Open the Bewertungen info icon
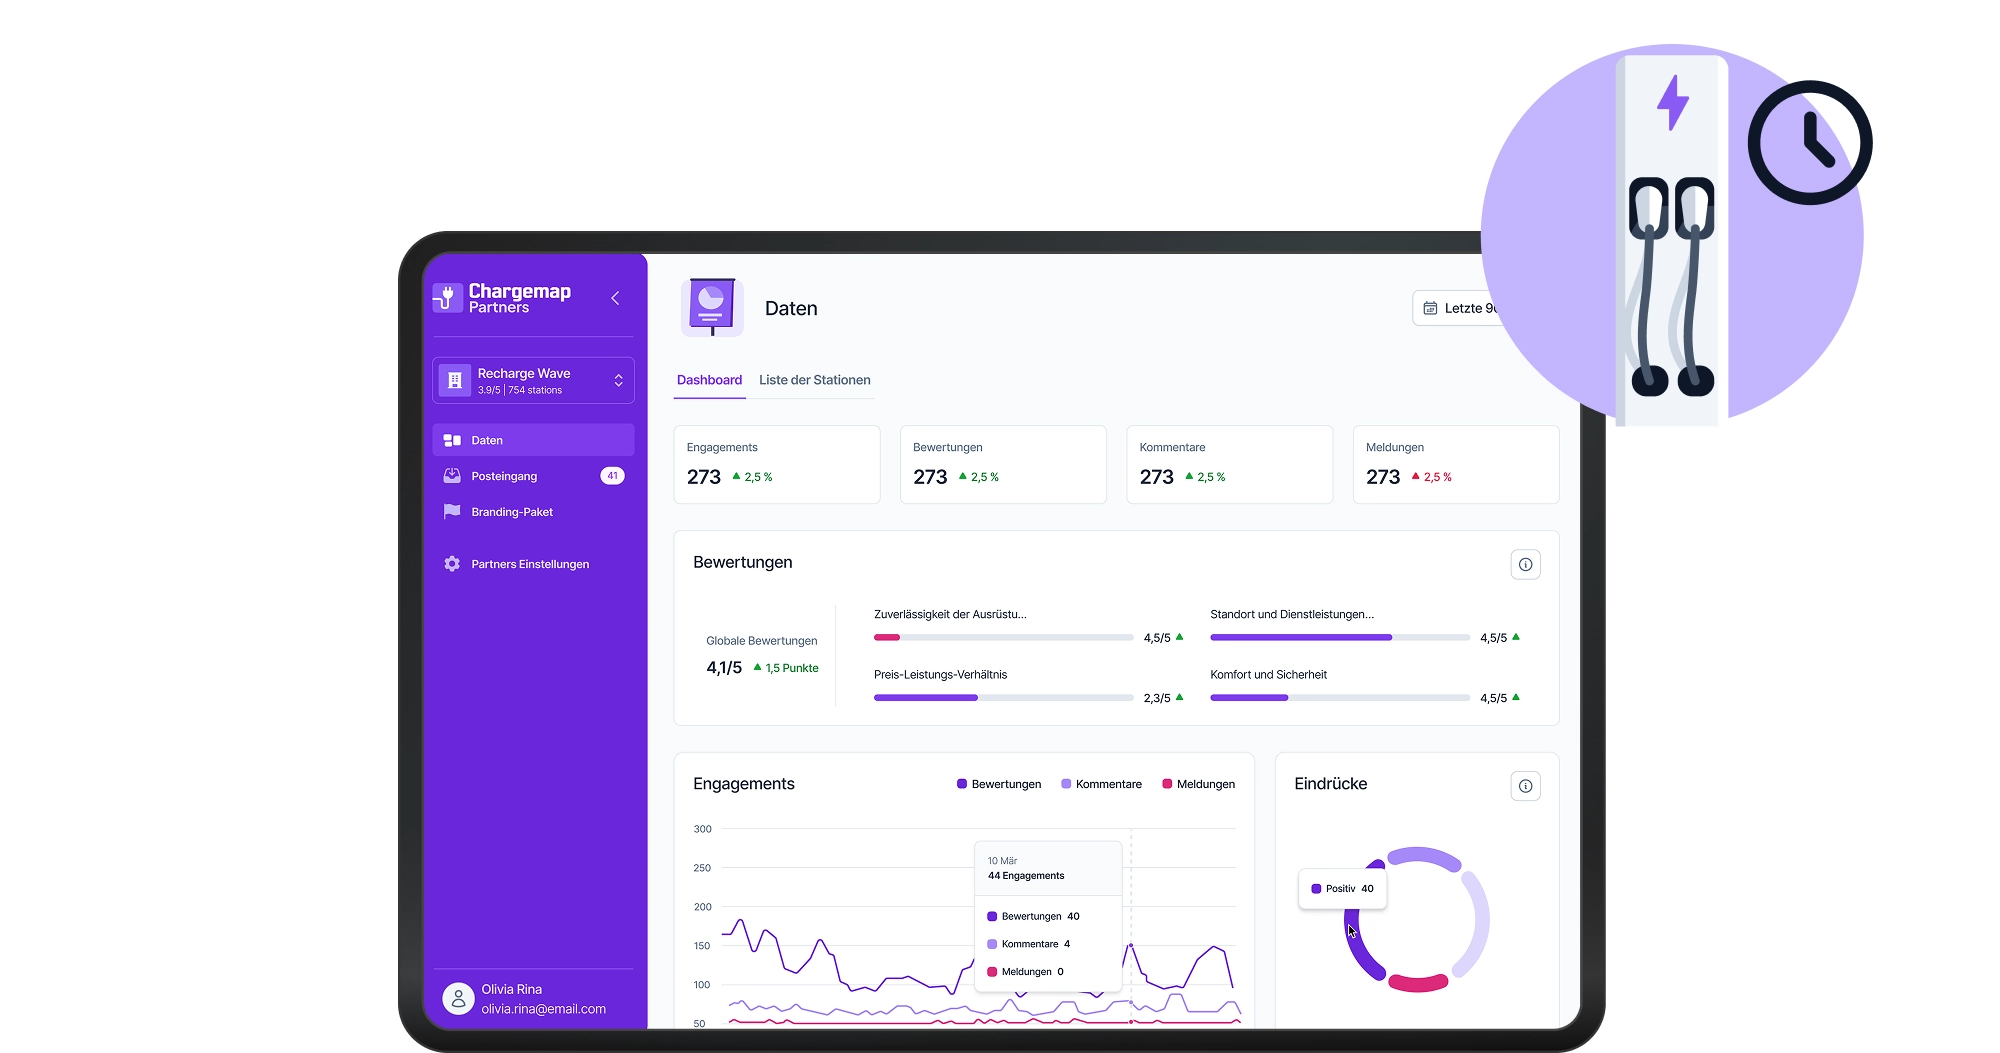 [1525, 564]
